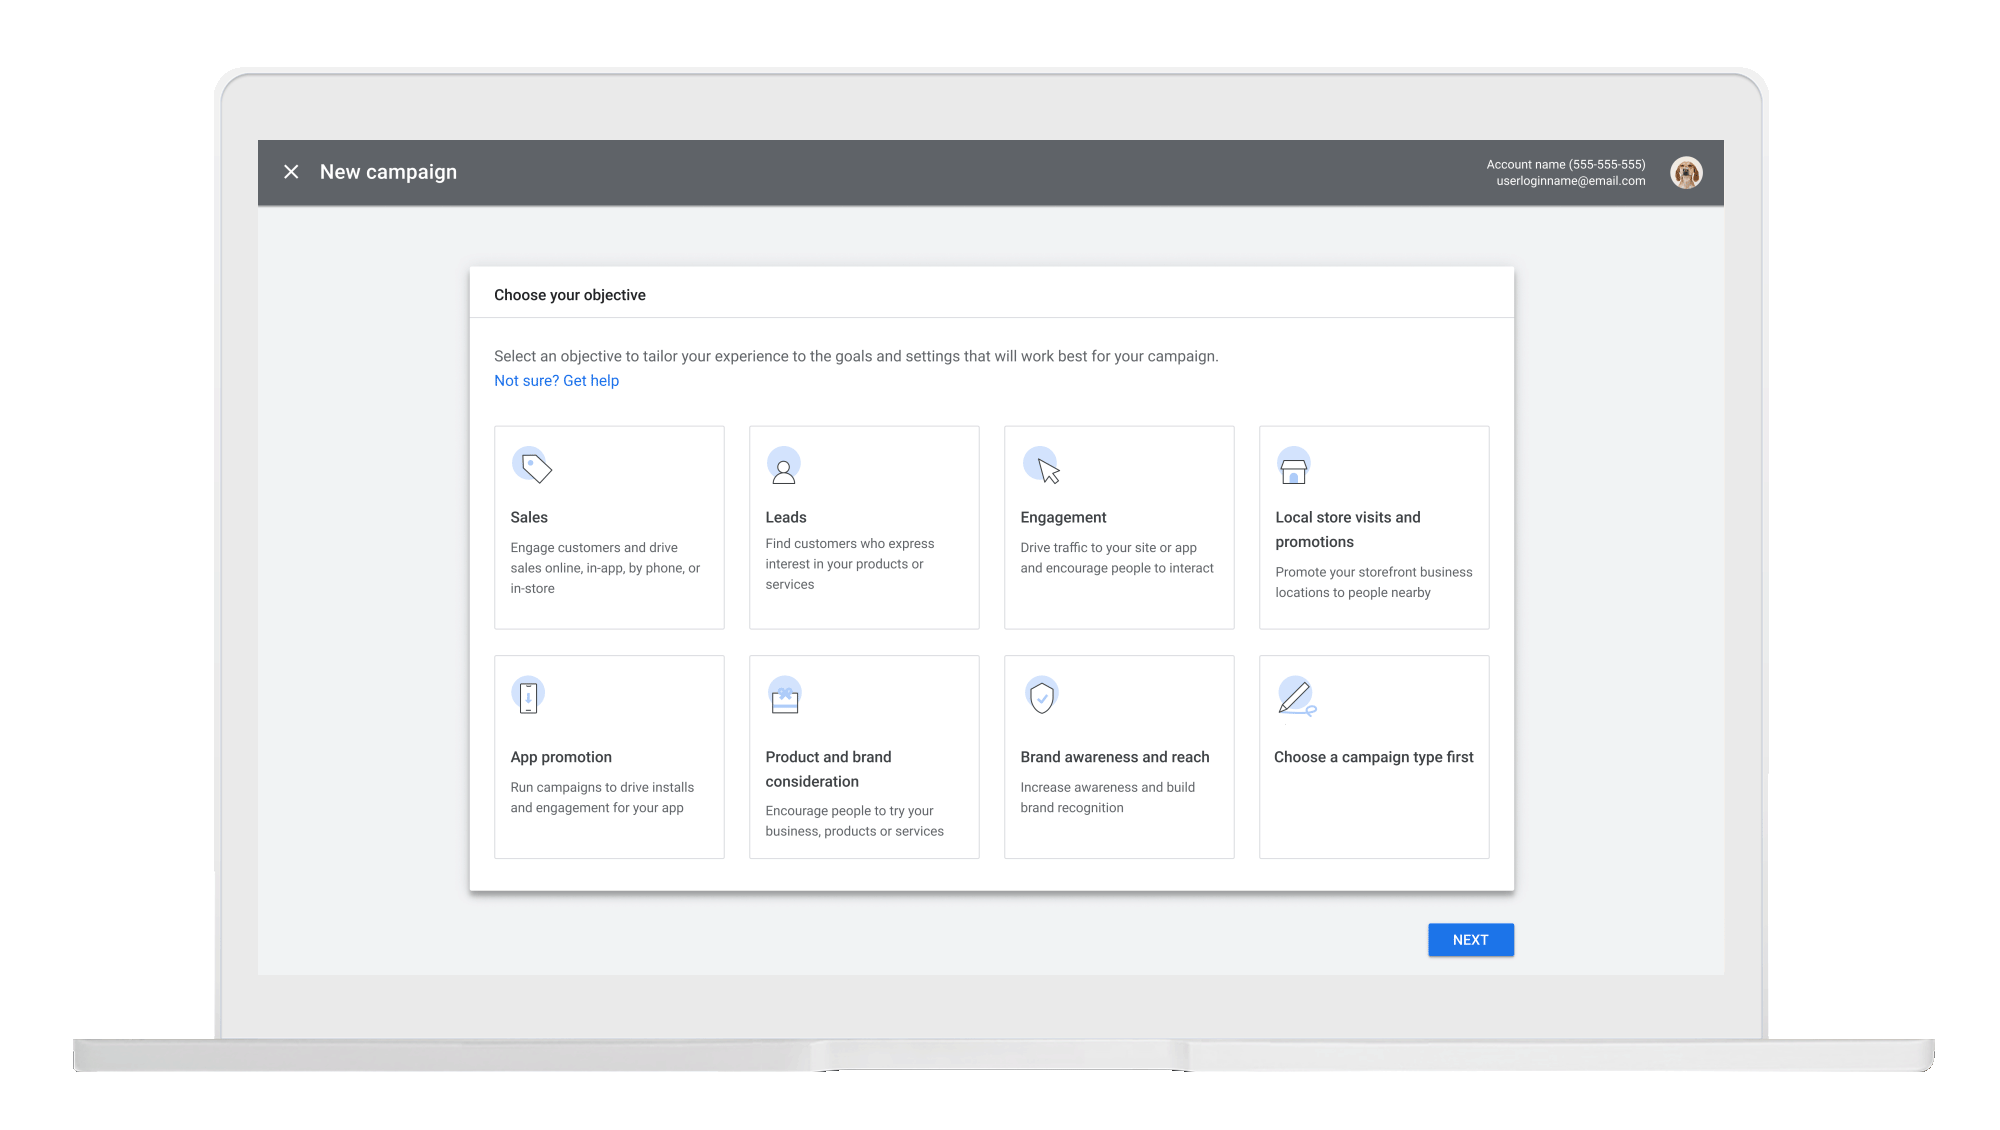Select the Engagement objective card title
The image size is (2000, 1130).
(1063, 517)
